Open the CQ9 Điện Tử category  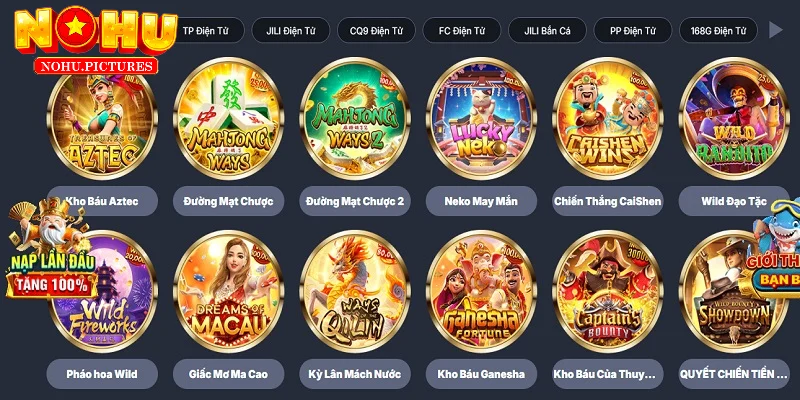tap(376, 31)
